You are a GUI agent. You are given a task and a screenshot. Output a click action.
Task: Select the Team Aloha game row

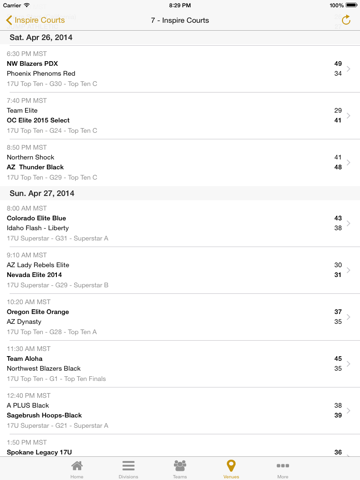[x=180, y=364]
